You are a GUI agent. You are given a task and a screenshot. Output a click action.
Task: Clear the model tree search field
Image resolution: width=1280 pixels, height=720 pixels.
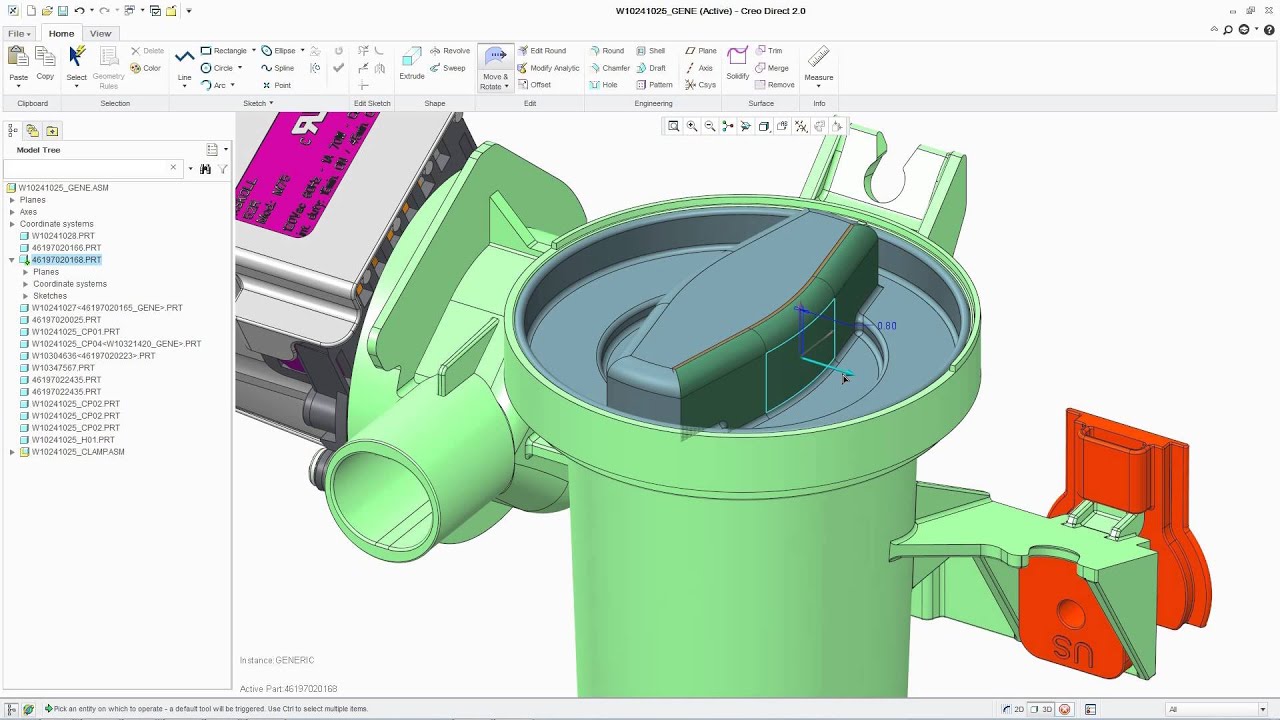click(x=173, y=168)
